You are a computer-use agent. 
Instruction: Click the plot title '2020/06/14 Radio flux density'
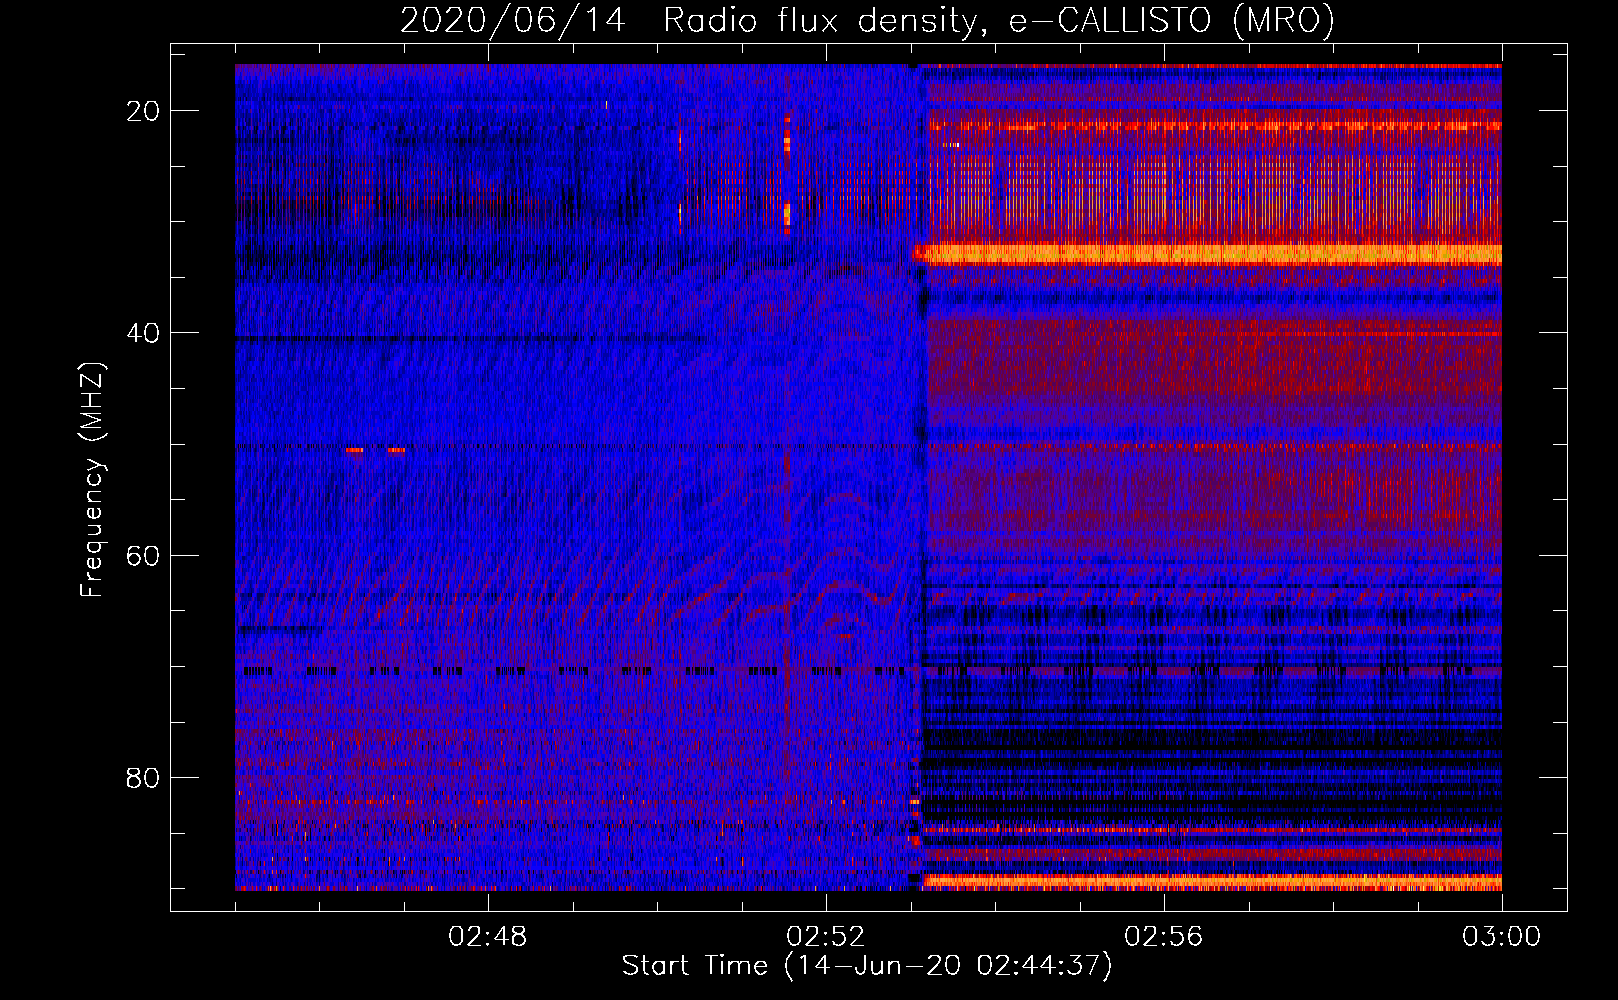(867, 21)
